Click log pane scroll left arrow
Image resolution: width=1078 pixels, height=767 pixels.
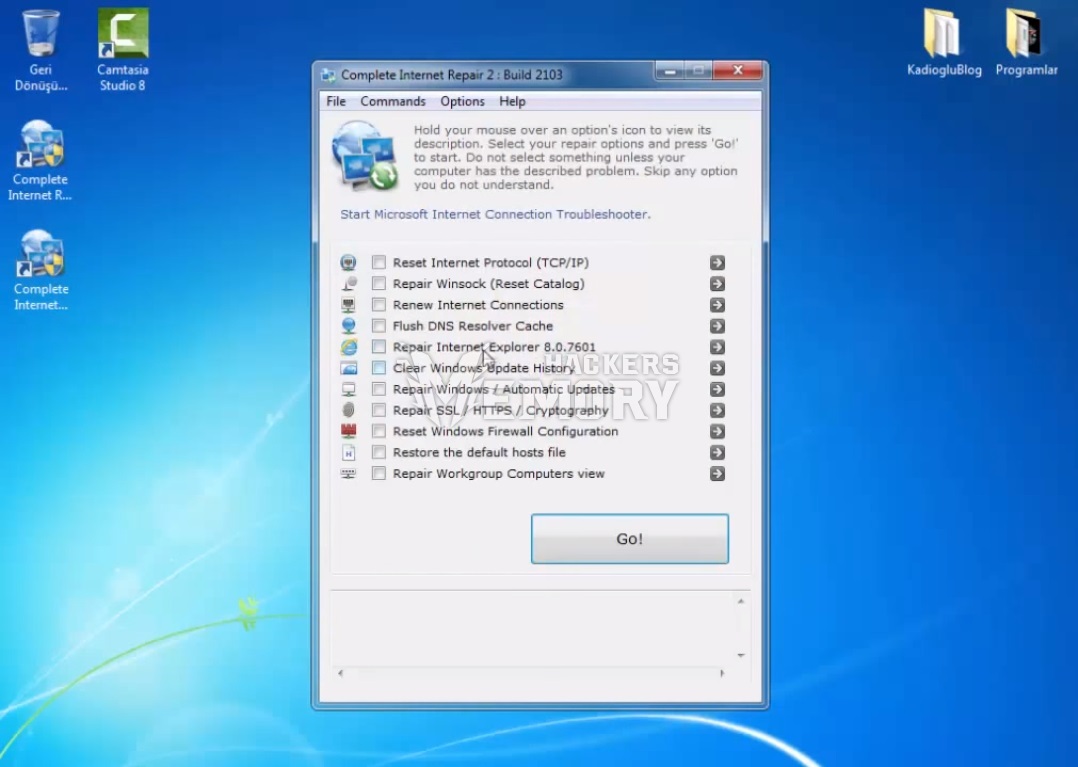point(340,674)
